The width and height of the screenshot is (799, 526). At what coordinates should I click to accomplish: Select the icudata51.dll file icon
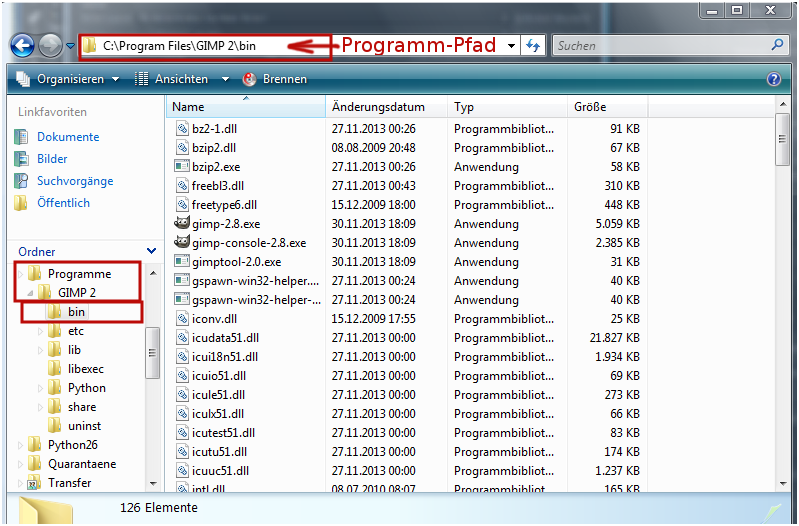pos(182,337)
